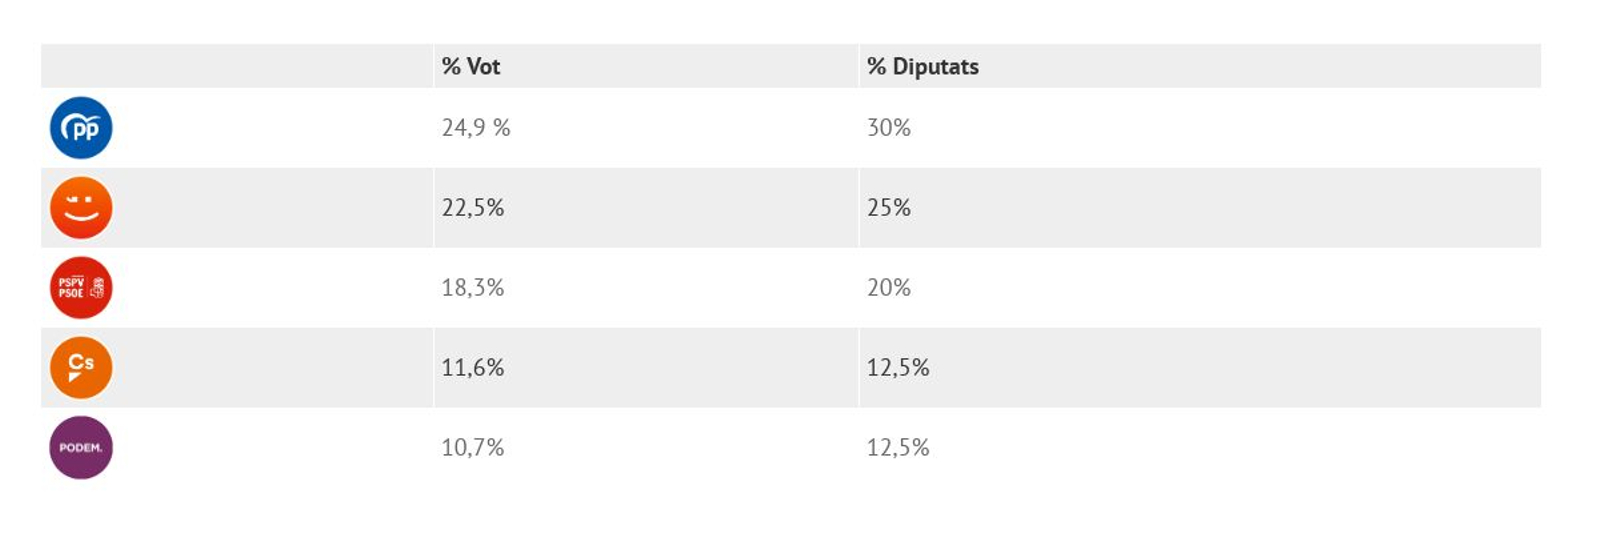1600x553 pixels.
Task: Click the 12,5% deputies value beside 10,7%
Action: tap(898, 448)
